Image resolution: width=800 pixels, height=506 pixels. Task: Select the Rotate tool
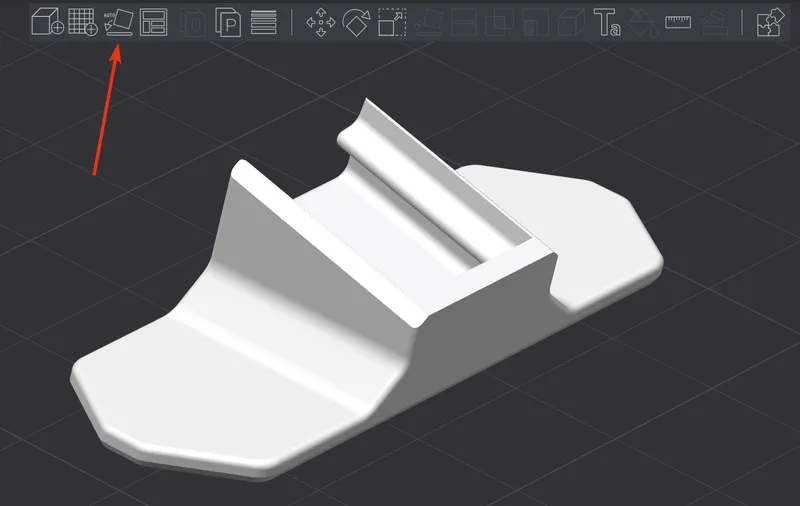click(356, 22)
